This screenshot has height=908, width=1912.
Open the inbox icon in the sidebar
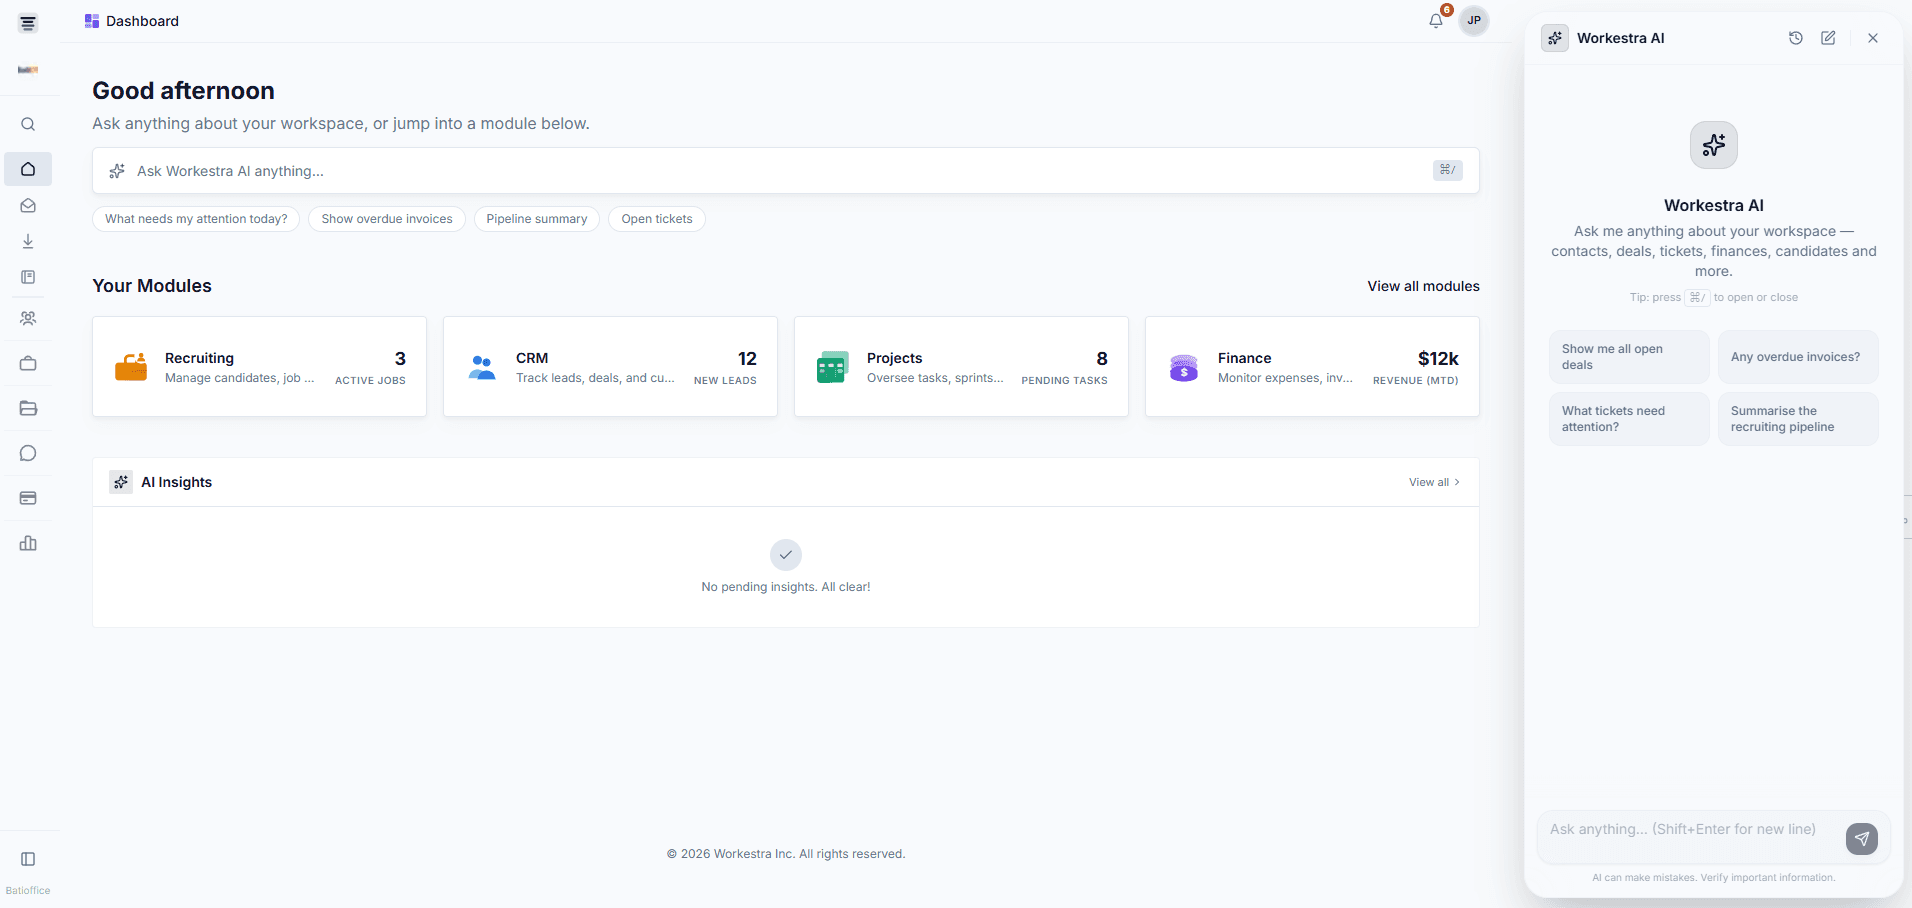pos(27,206)
